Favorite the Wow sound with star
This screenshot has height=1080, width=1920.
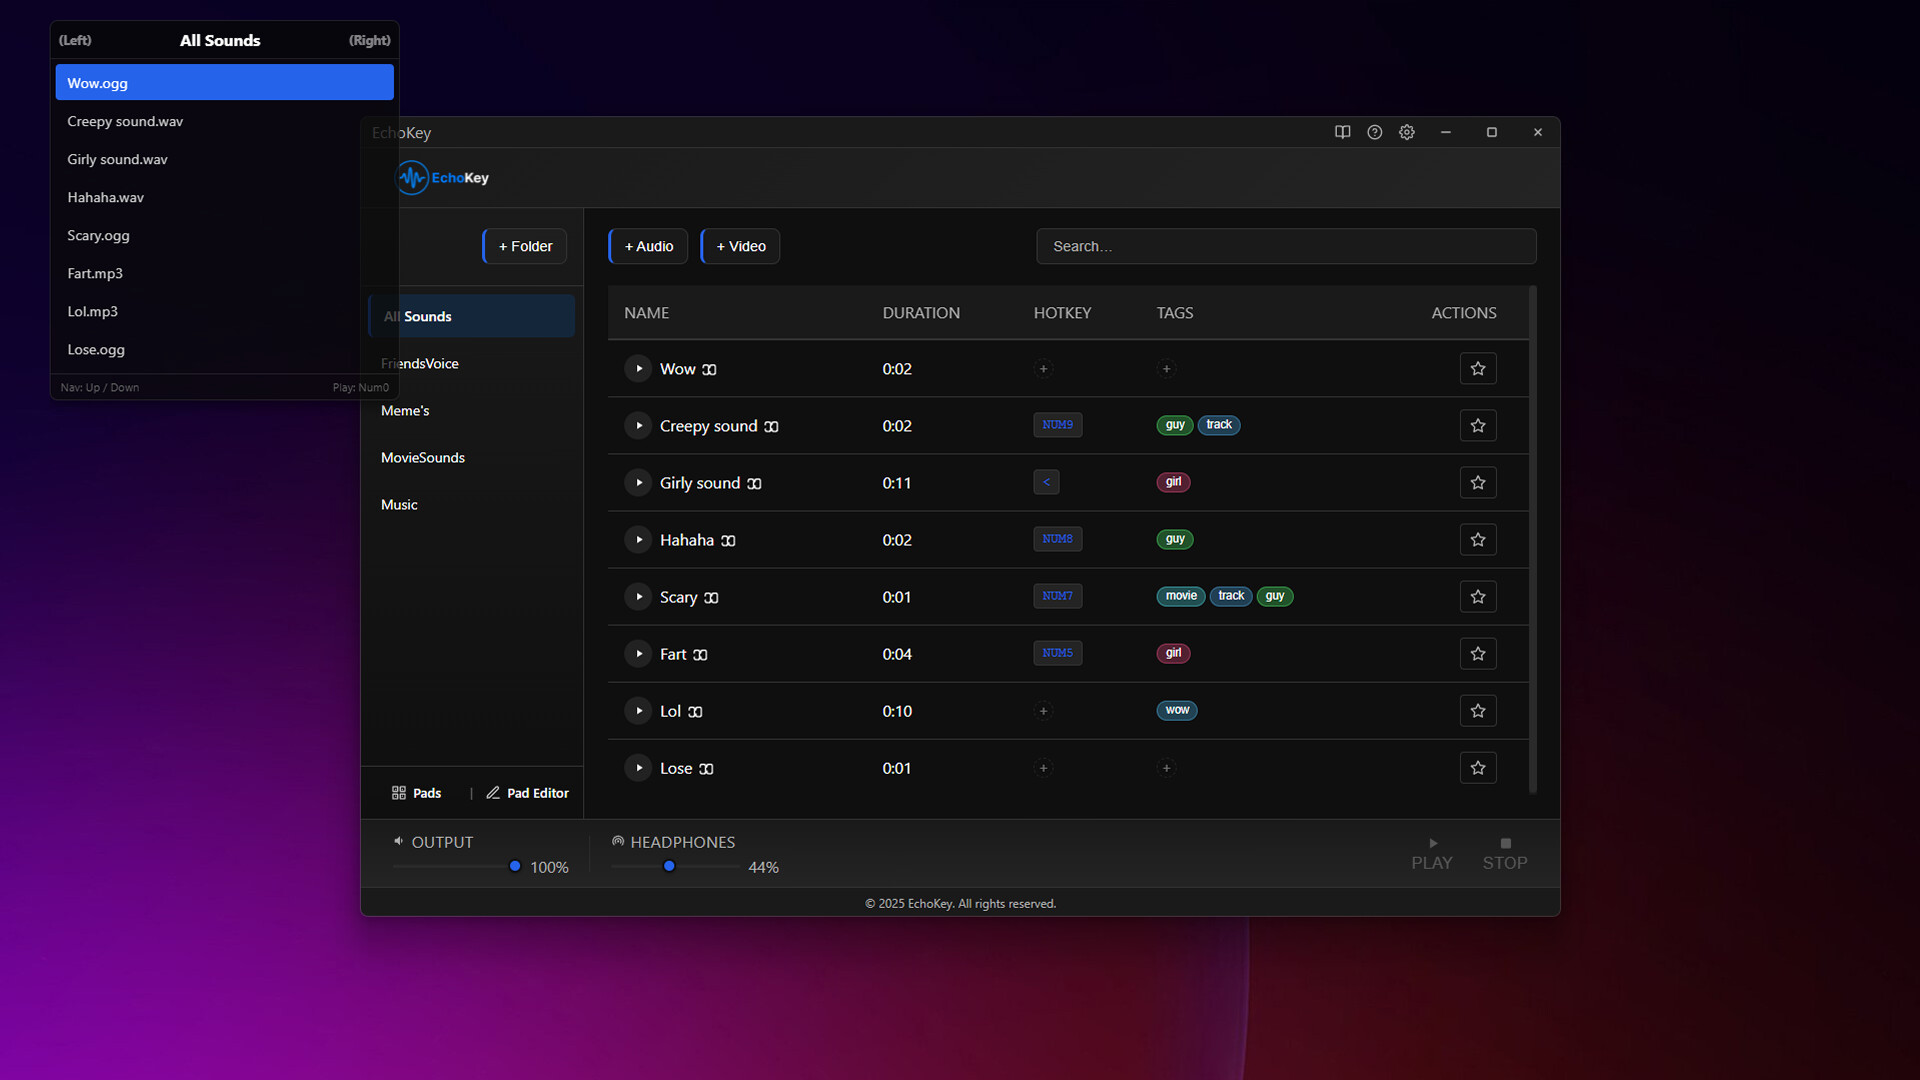coord(1478,369)
